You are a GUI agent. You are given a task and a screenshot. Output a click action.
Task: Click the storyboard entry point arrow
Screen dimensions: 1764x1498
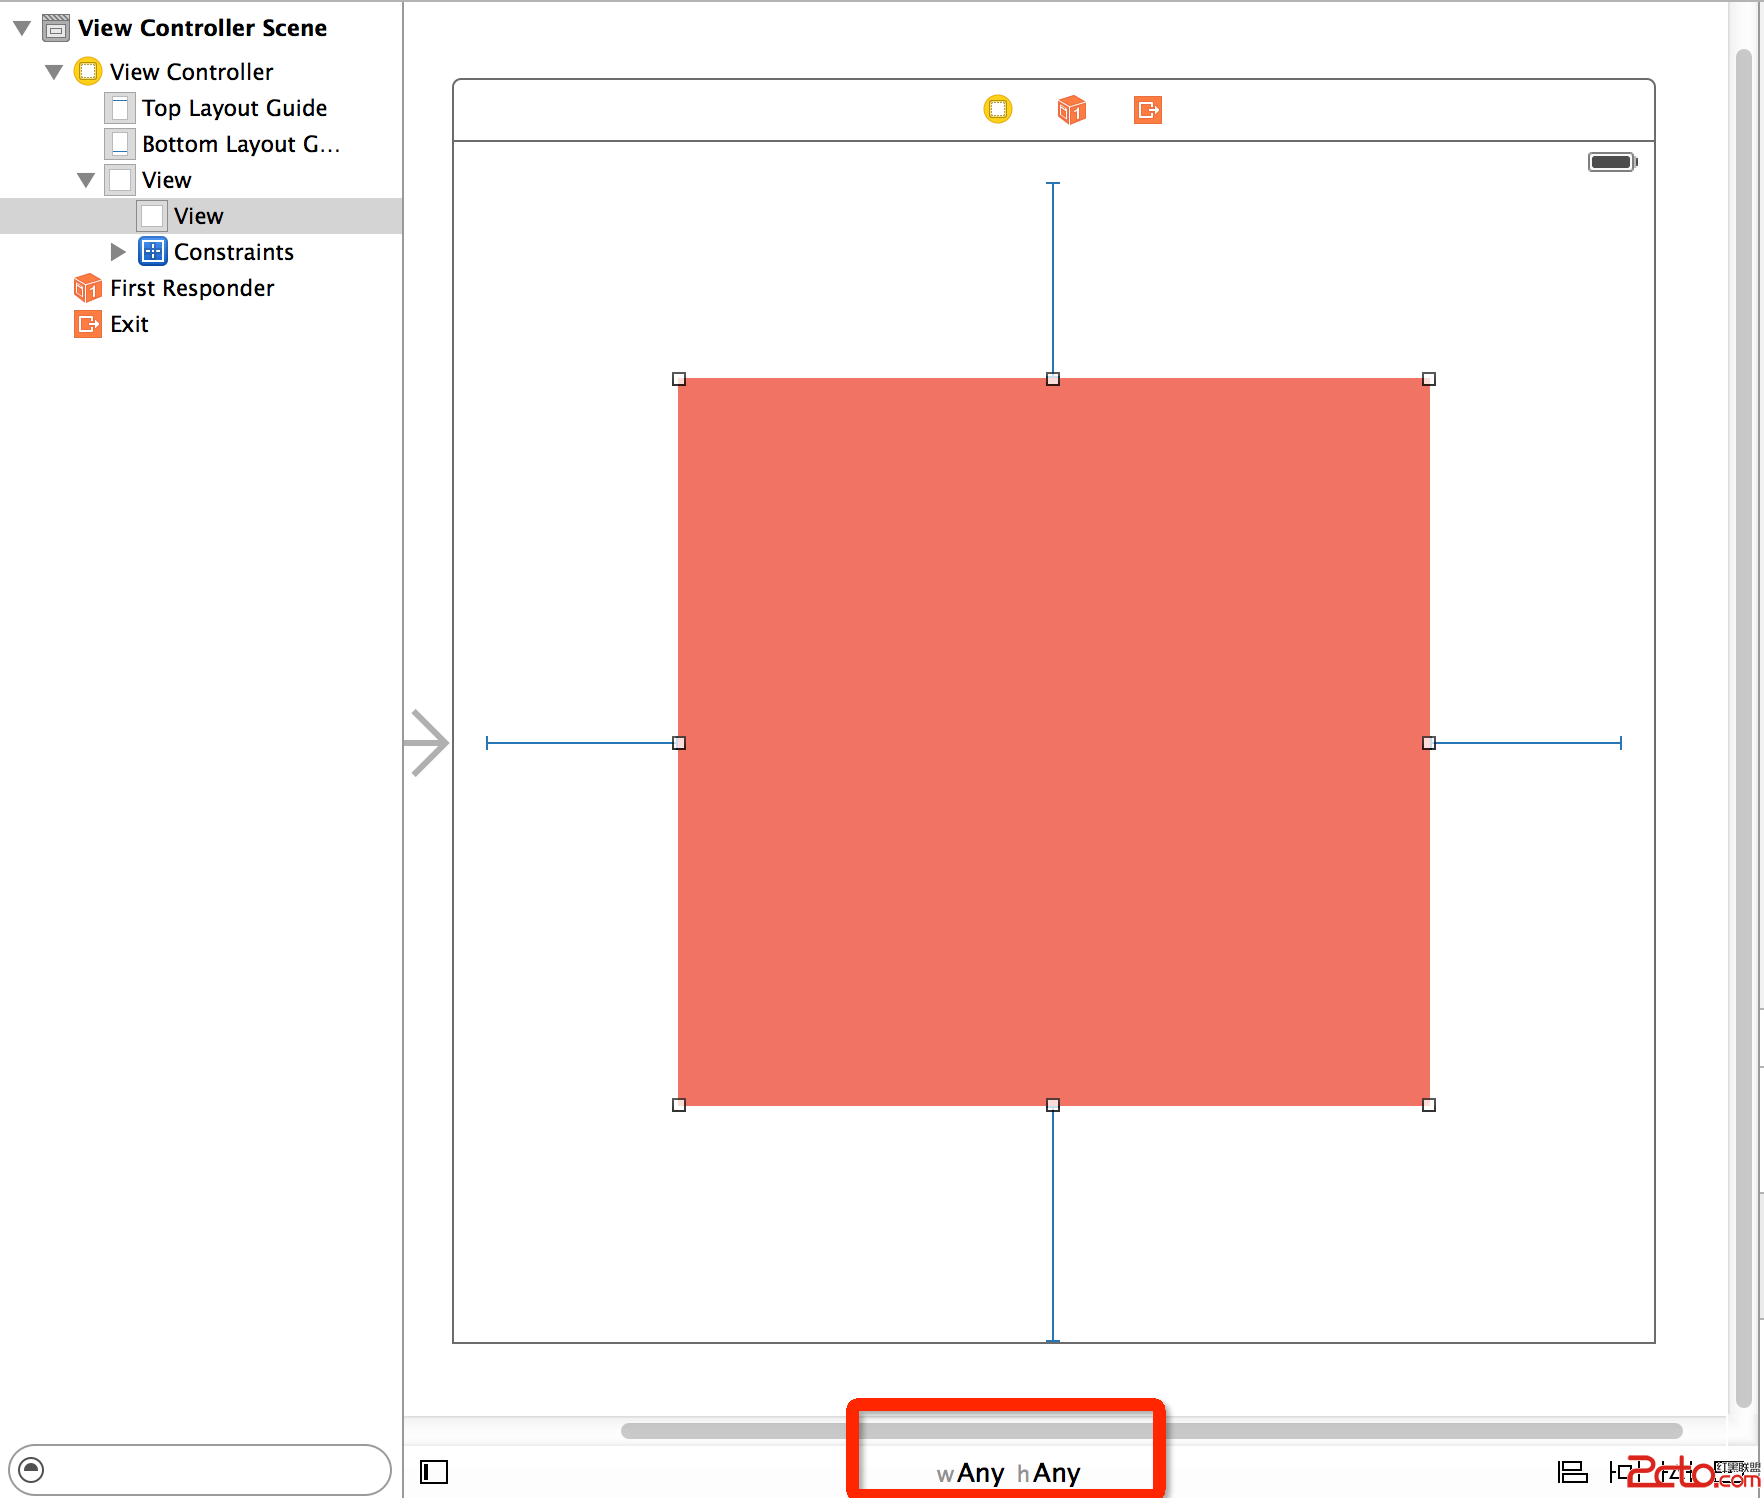tap(427, 743)
